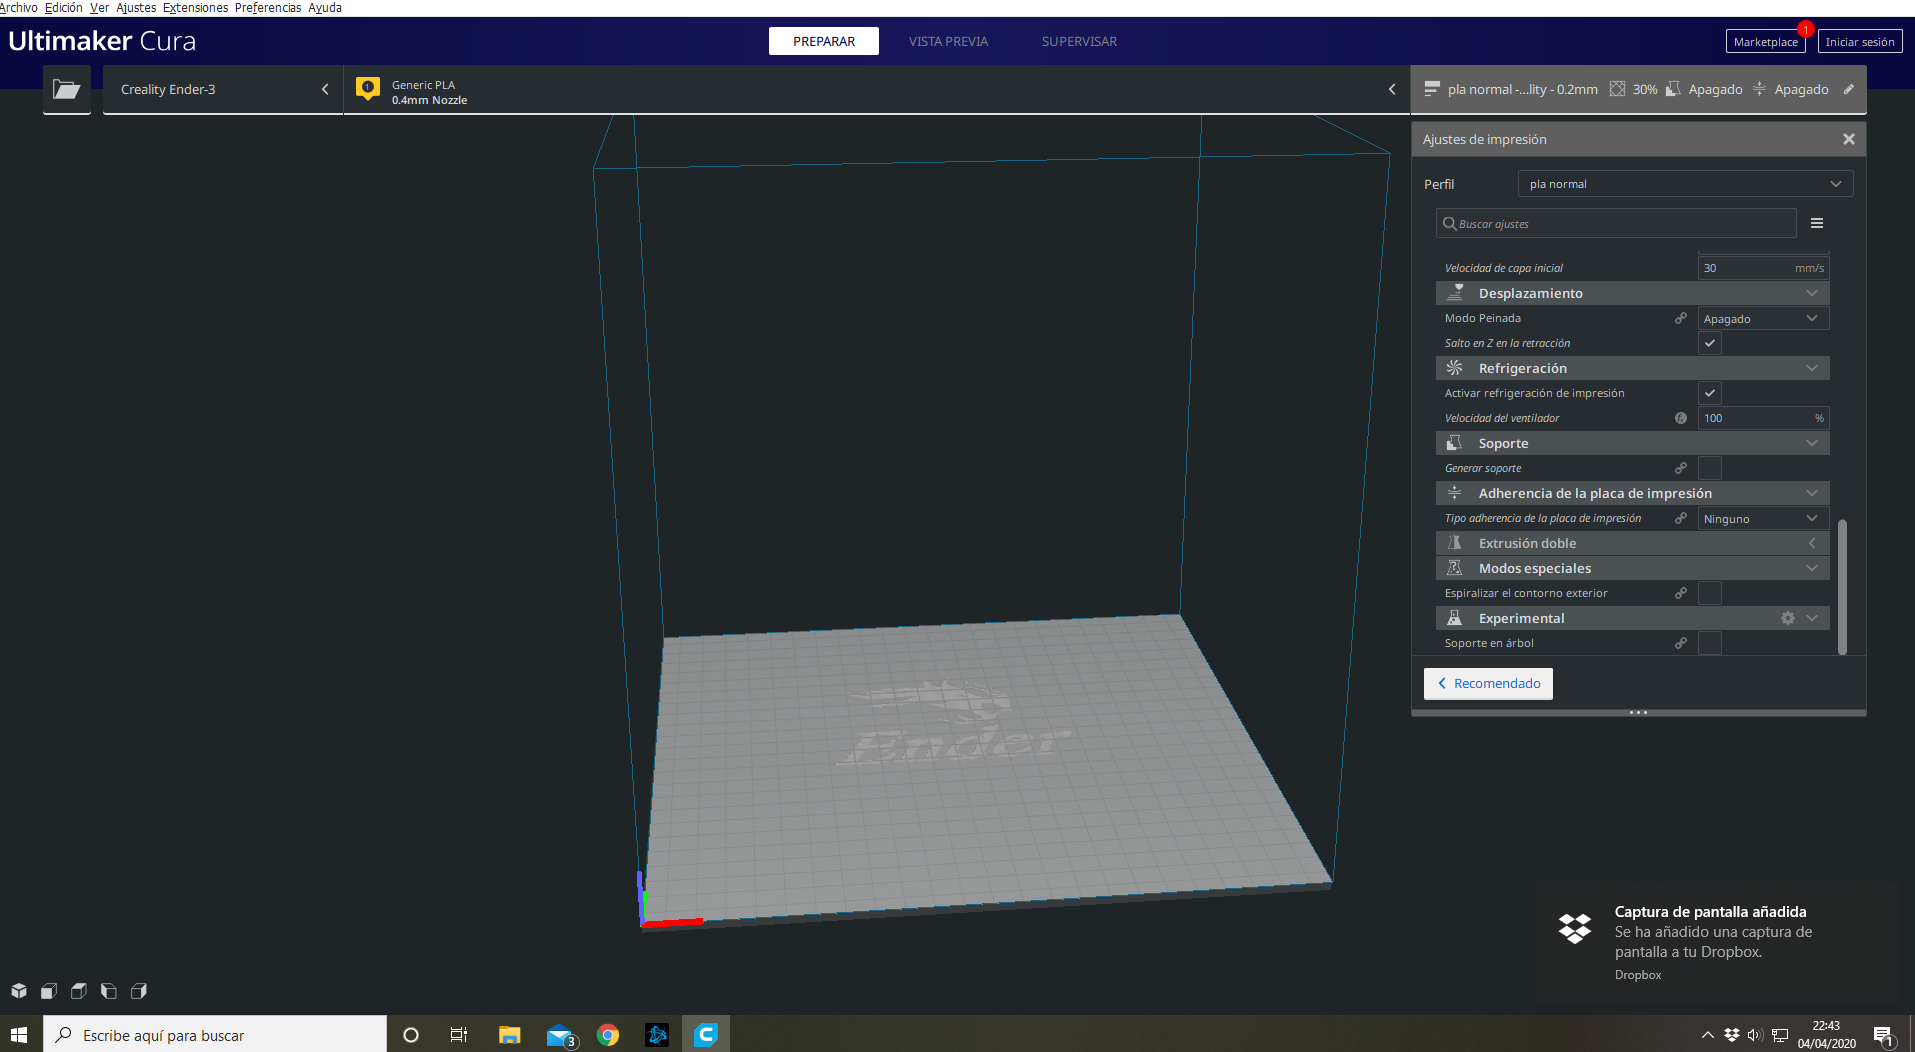Click the link icon beside Modo Peinada

click(1681, 318)
